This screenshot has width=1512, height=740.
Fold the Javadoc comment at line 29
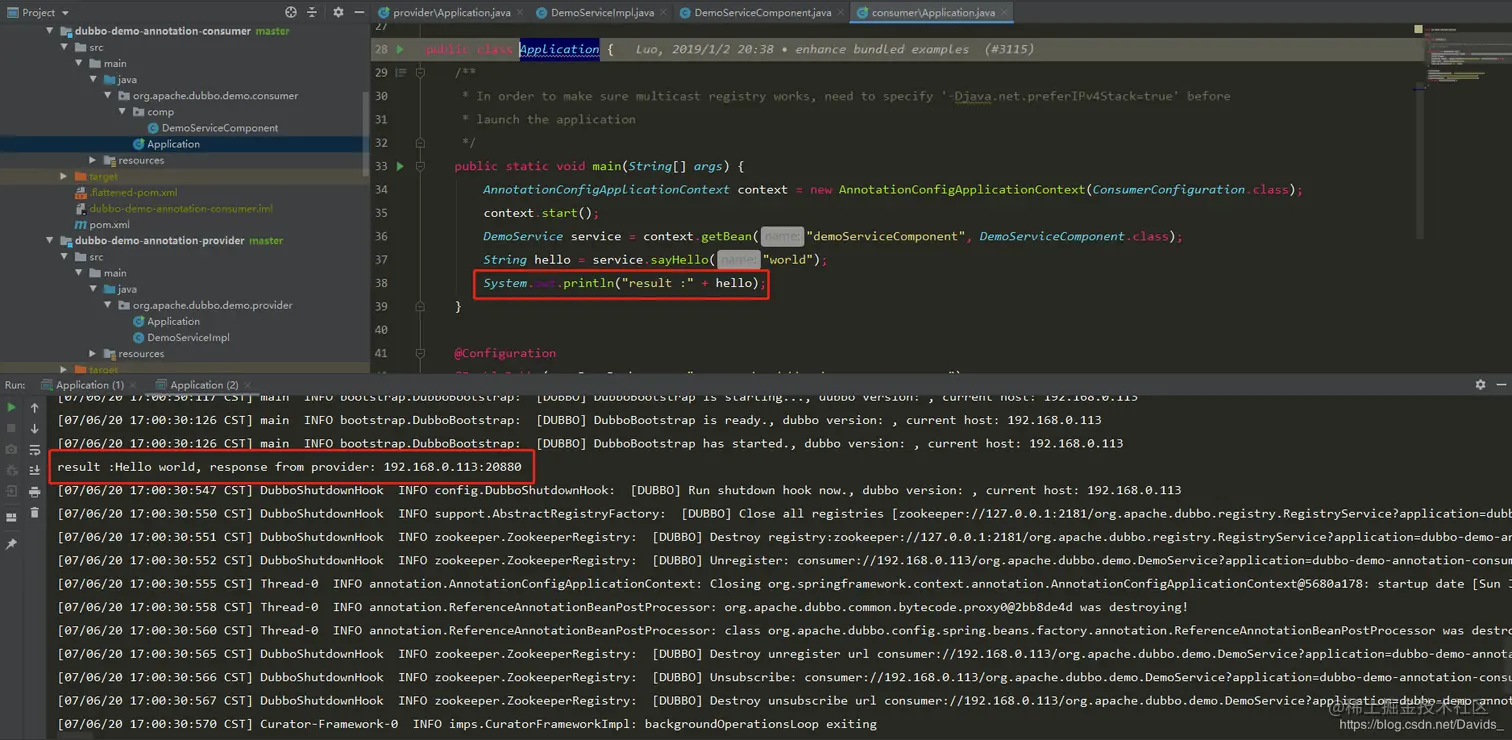pos(421,73)
